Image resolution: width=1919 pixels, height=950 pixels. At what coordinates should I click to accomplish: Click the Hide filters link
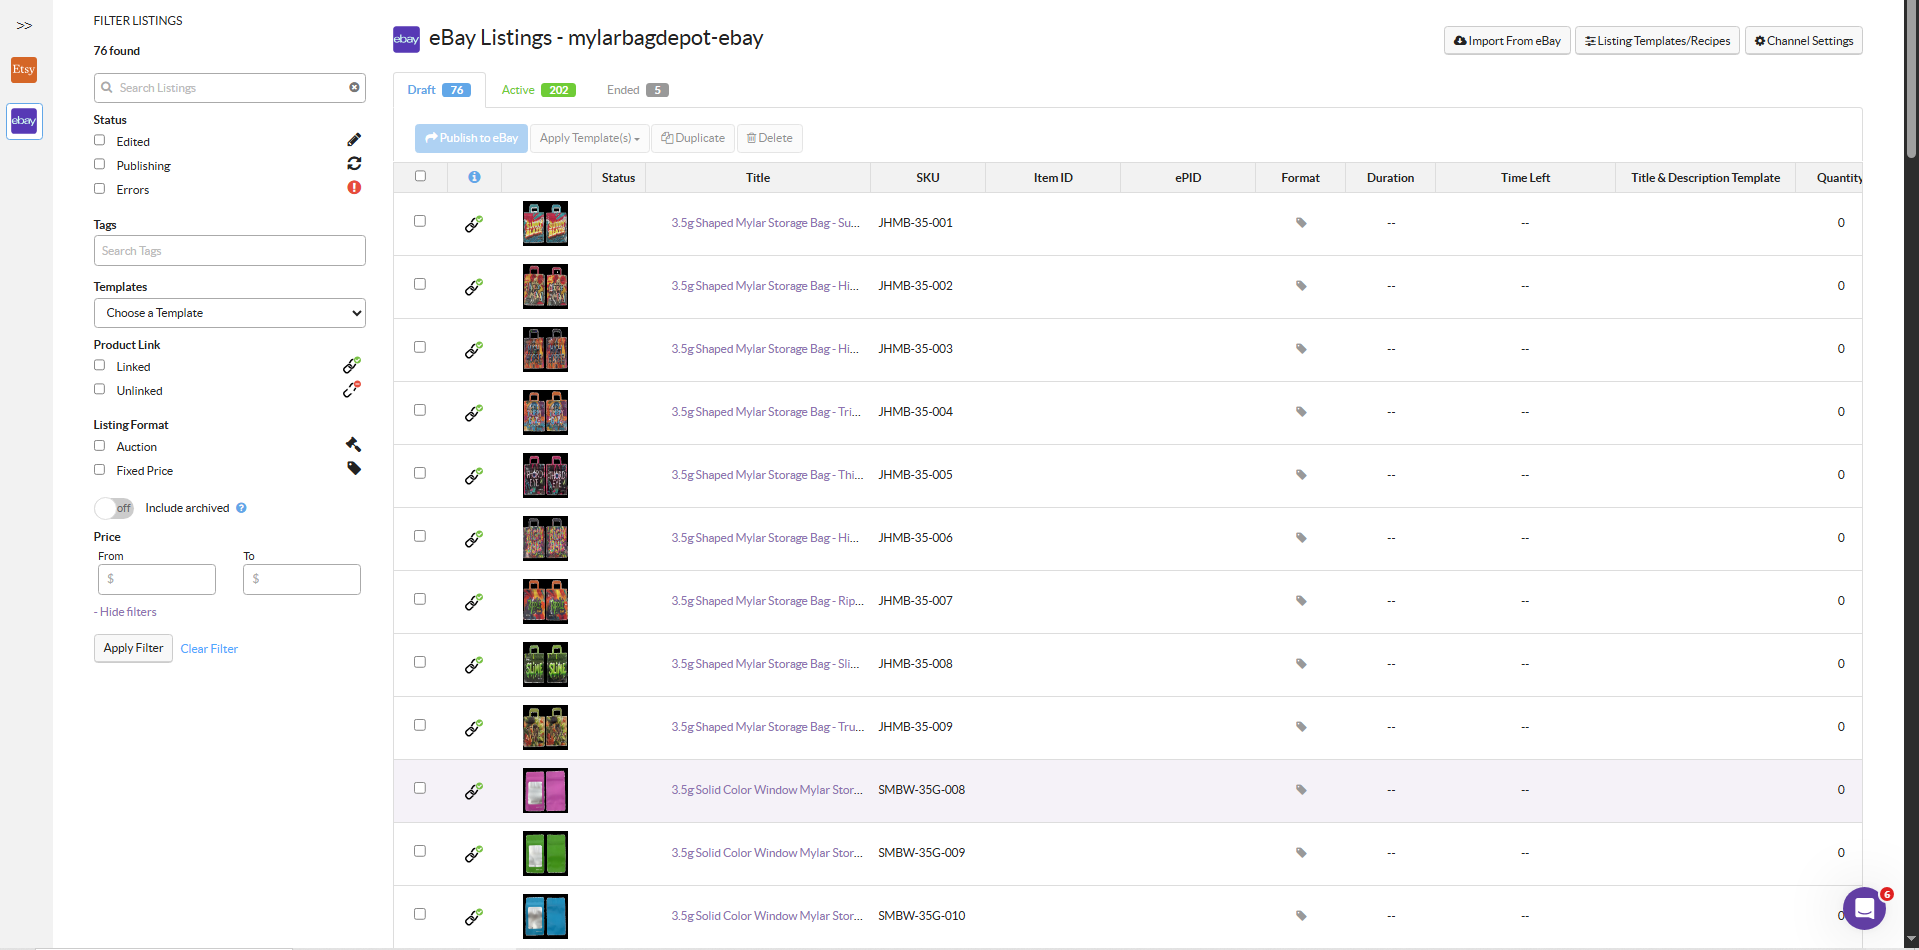(126, 612)
